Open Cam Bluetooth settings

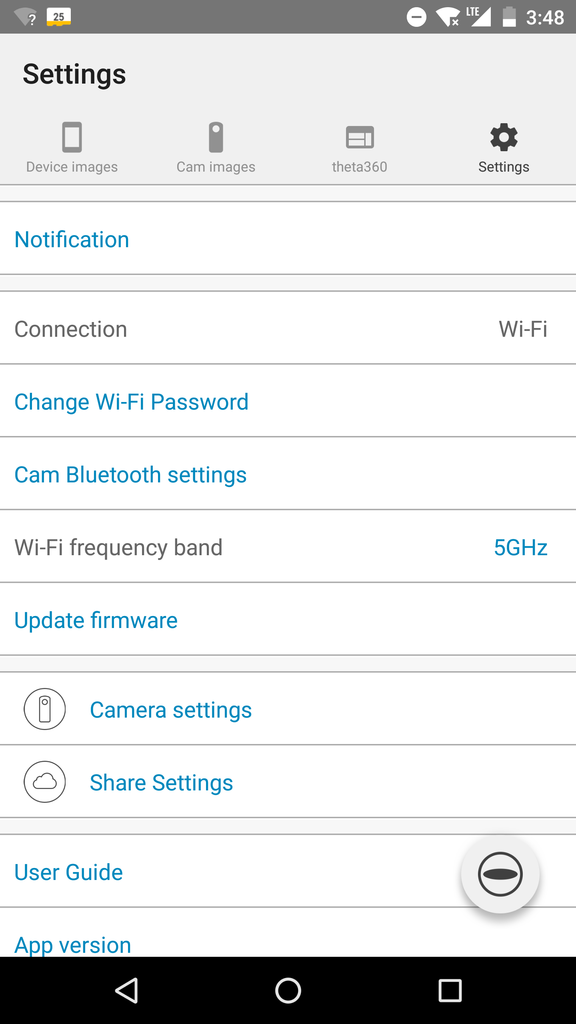(x=288, y=474)
